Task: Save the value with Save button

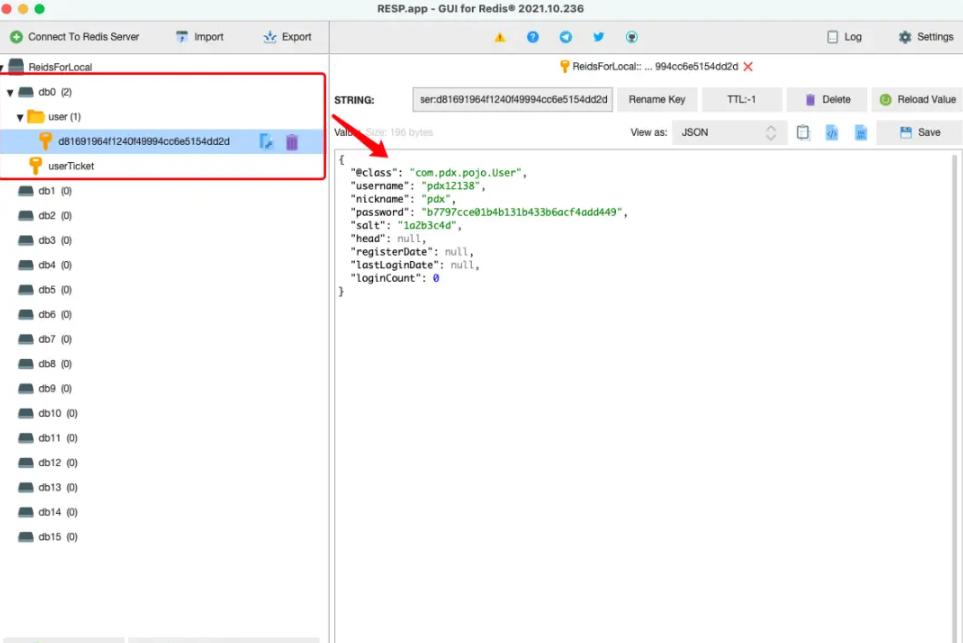Action: click(919, 132)
